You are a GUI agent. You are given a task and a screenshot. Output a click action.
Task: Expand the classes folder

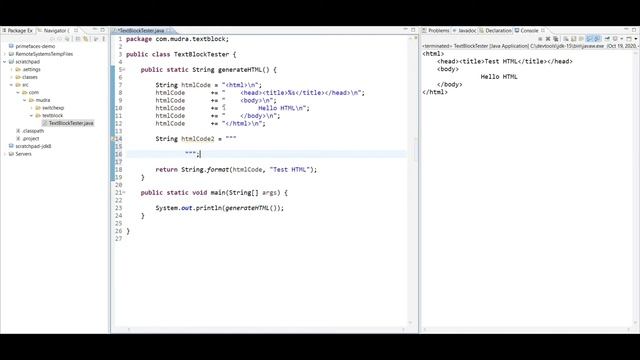(x=11, y=77)
